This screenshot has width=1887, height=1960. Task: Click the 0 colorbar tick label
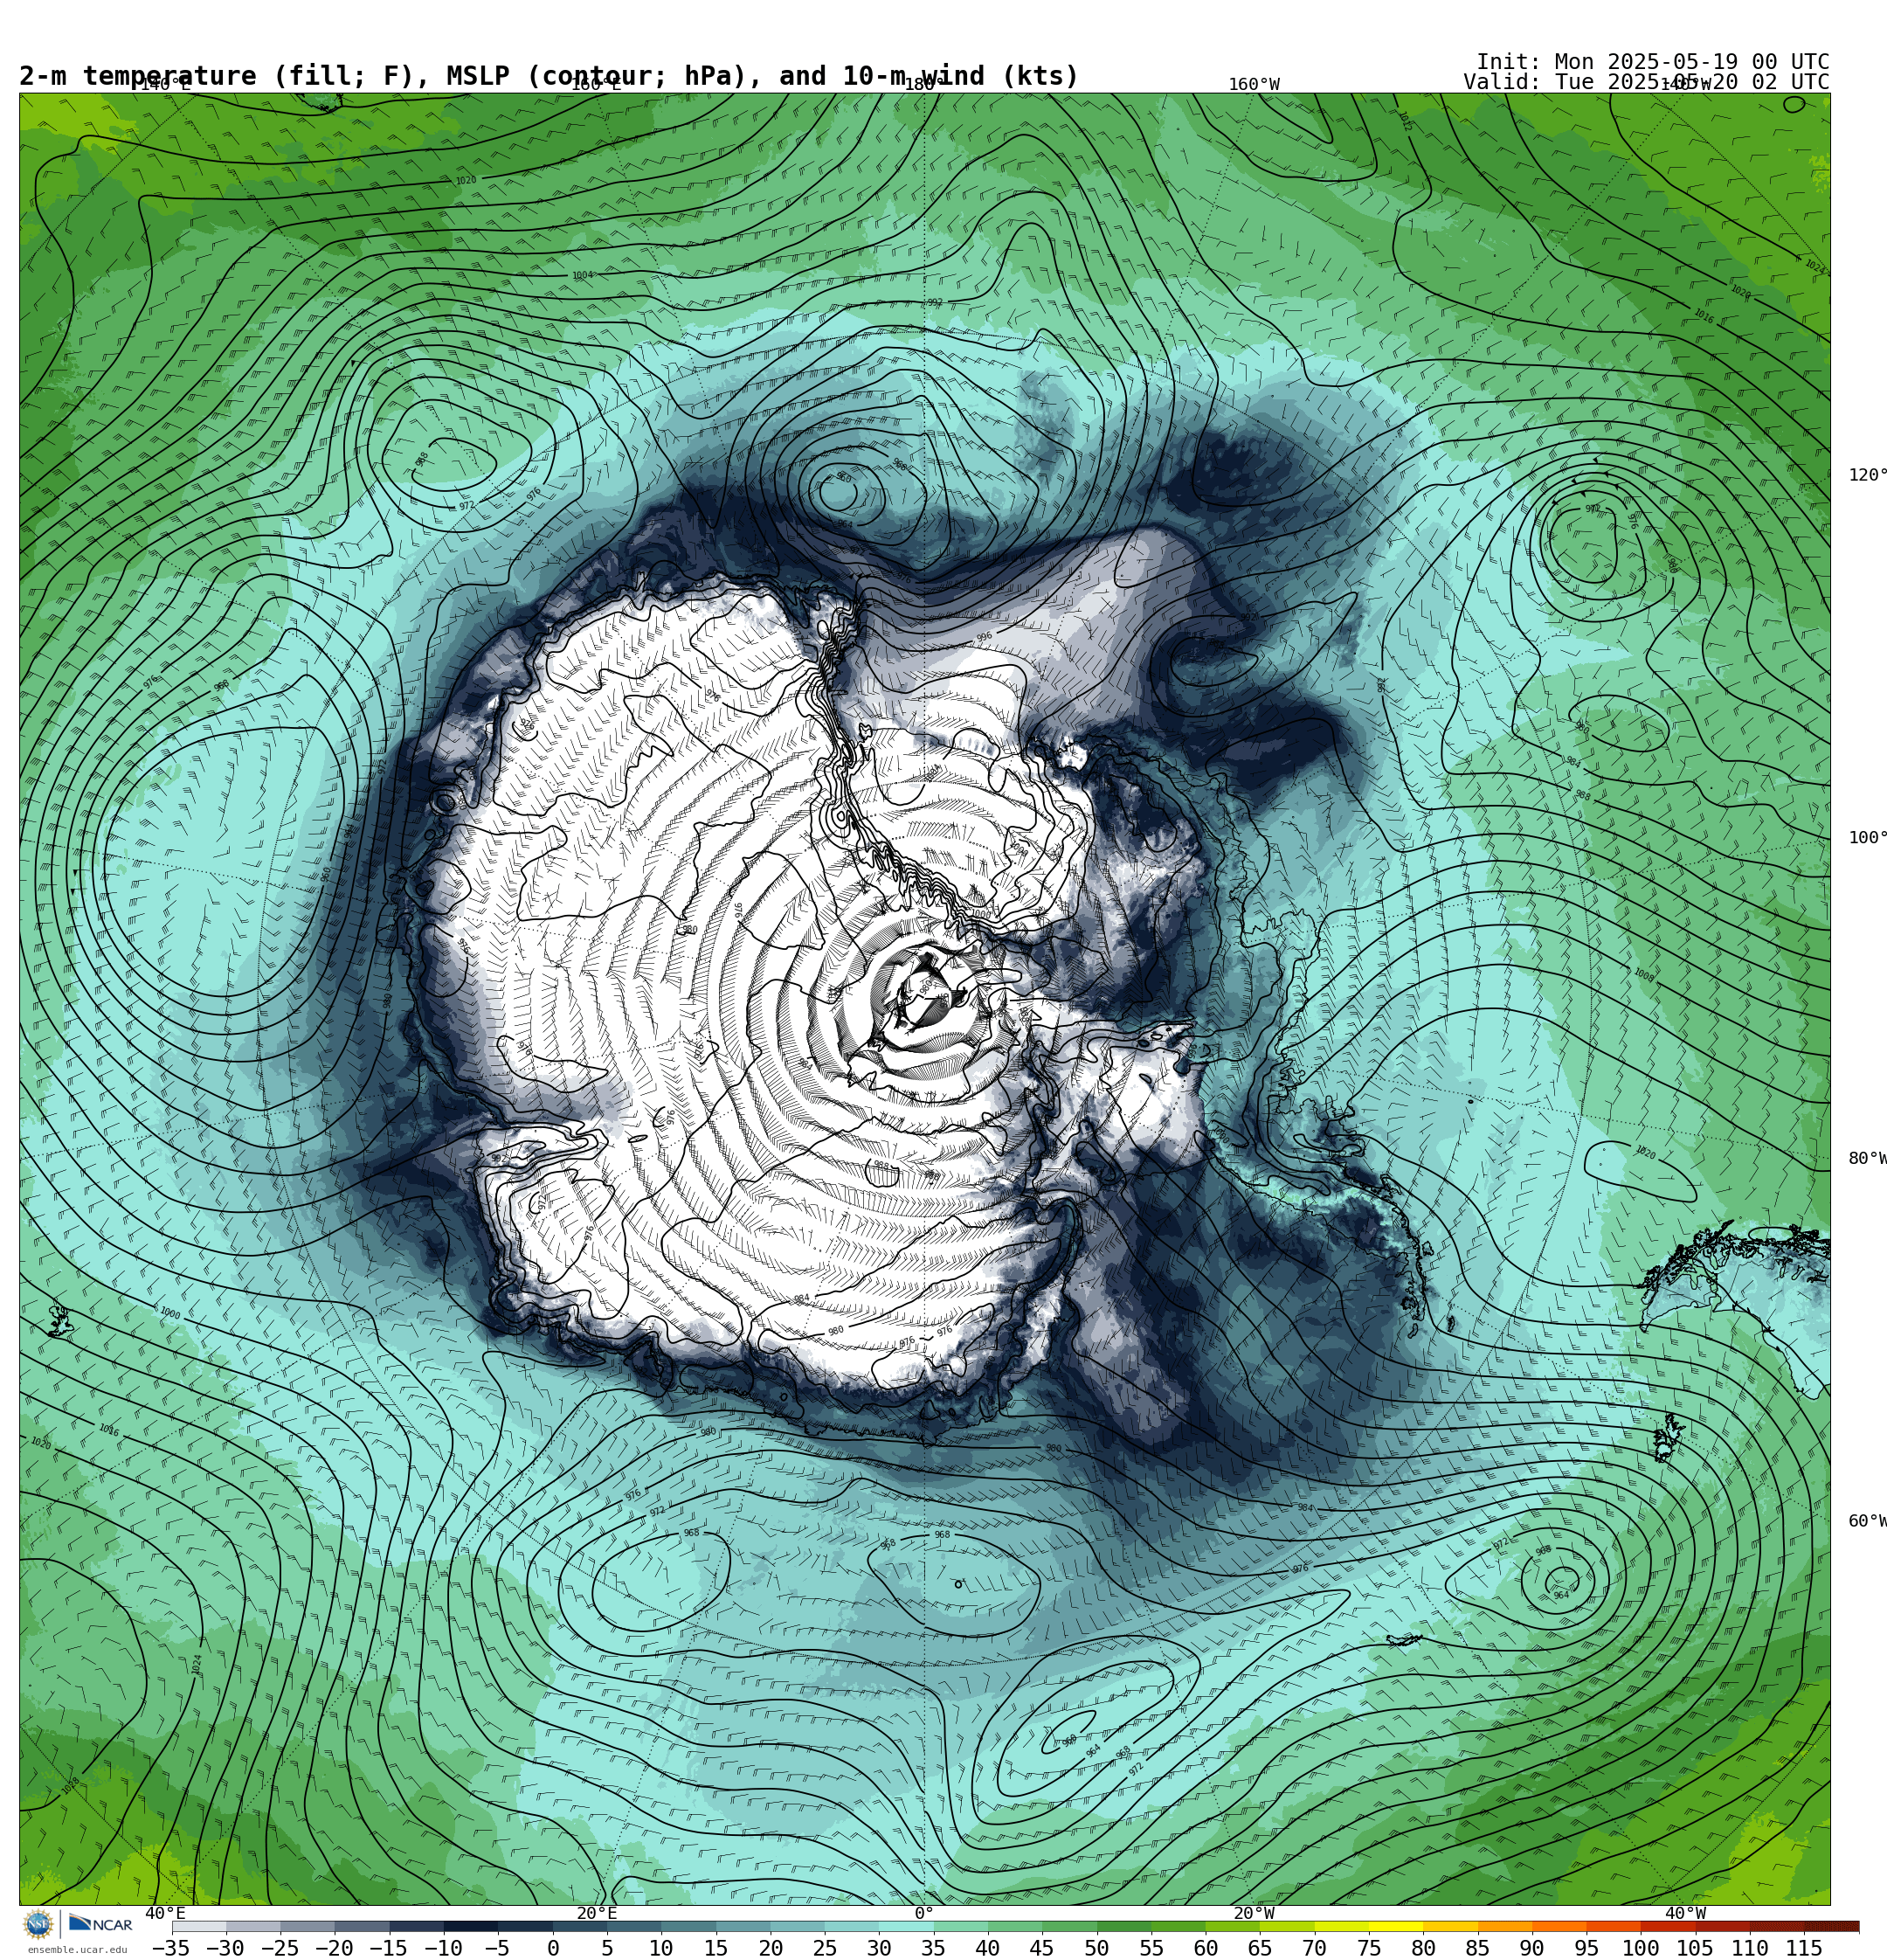552,1948
